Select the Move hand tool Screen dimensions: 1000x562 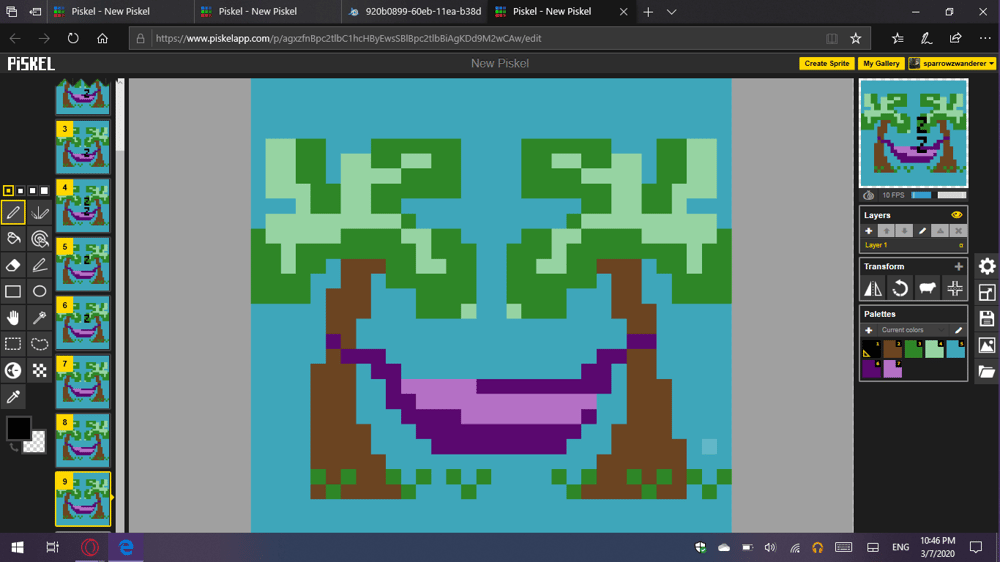pos(13,318)
